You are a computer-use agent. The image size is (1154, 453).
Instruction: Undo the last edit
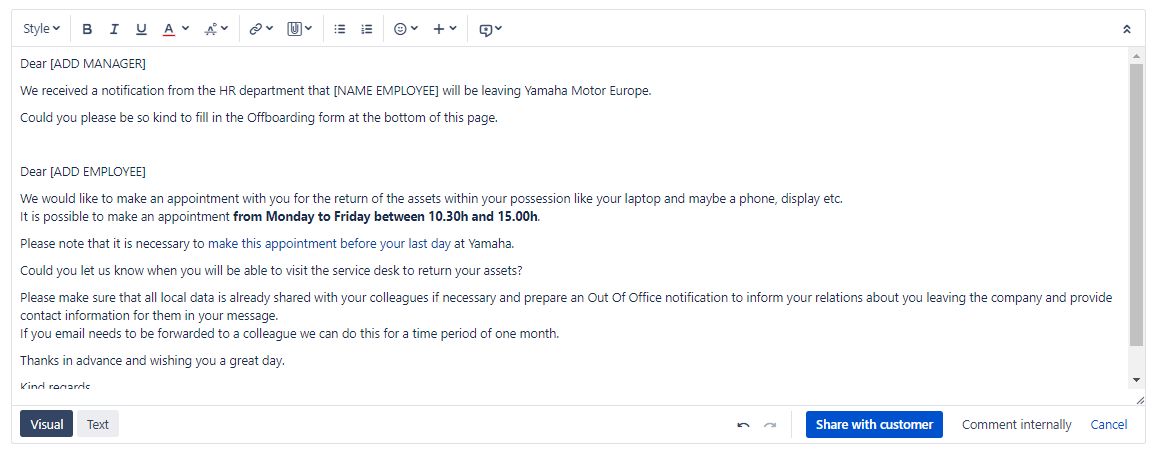[743, 425]
